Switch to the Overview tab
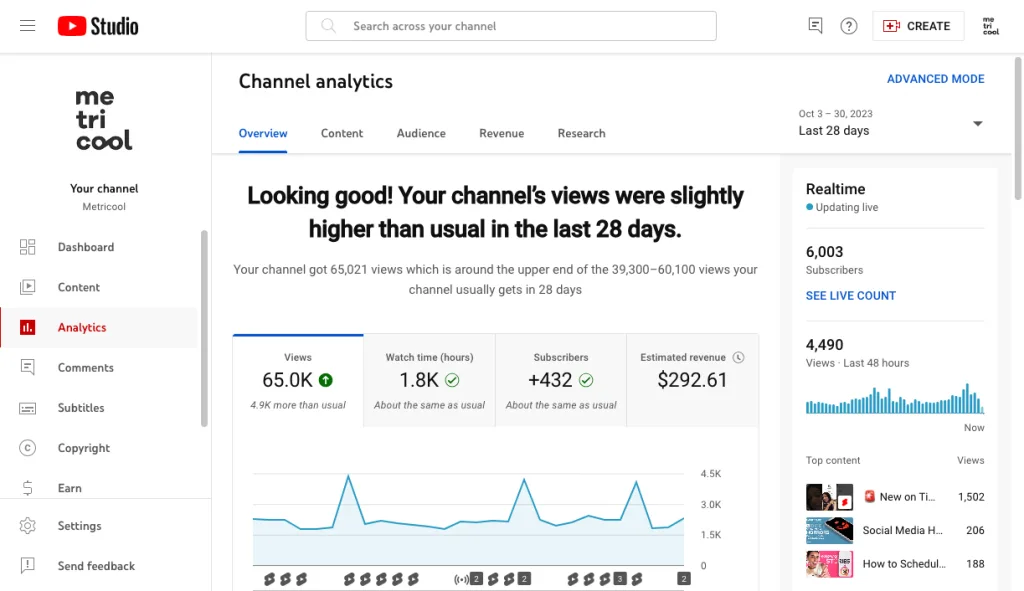The image size is (1024, 591). tap(263, 133)
